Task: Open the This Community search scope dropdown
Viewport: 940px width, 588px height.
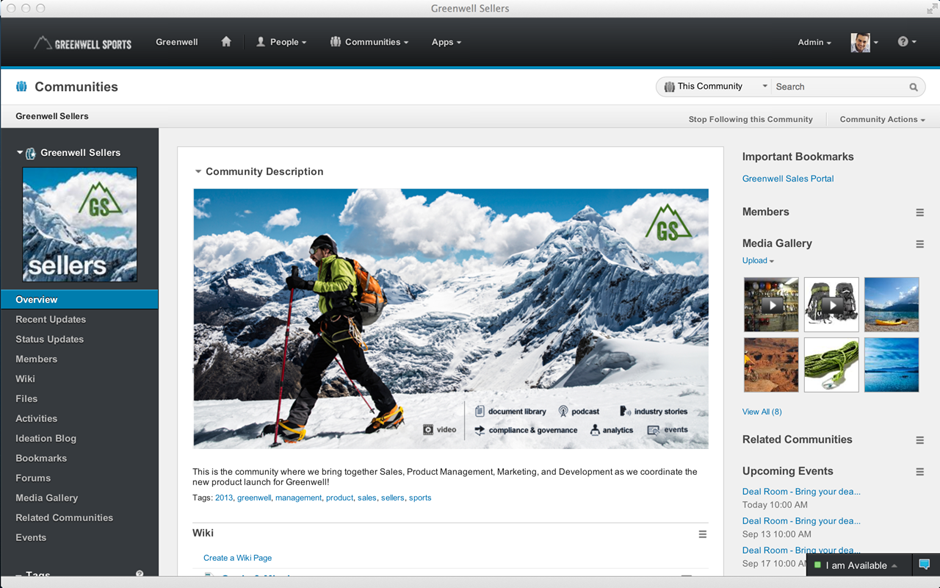Action: (x=714, y=87)
